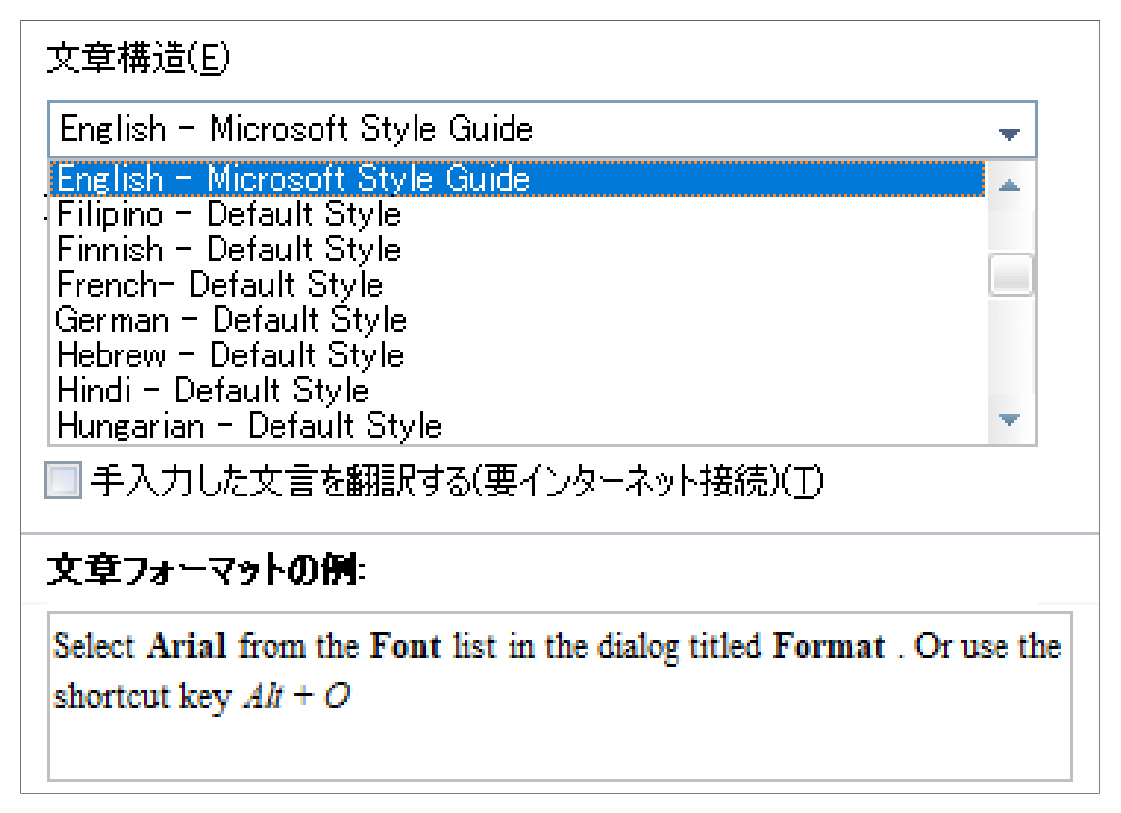
Task: Enable 手入力した文言を翻訳する checkbox
Action: (62, 480)
